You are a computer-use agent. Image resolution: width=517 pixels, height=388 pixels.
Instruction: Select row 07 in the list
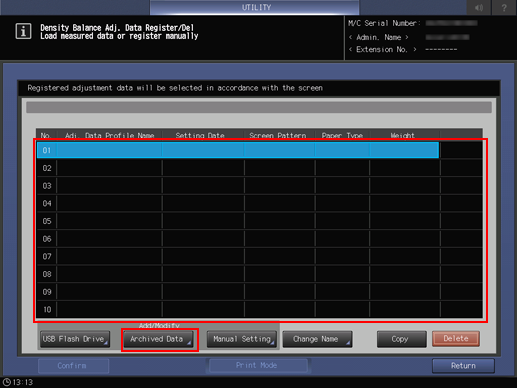point(238,256)
